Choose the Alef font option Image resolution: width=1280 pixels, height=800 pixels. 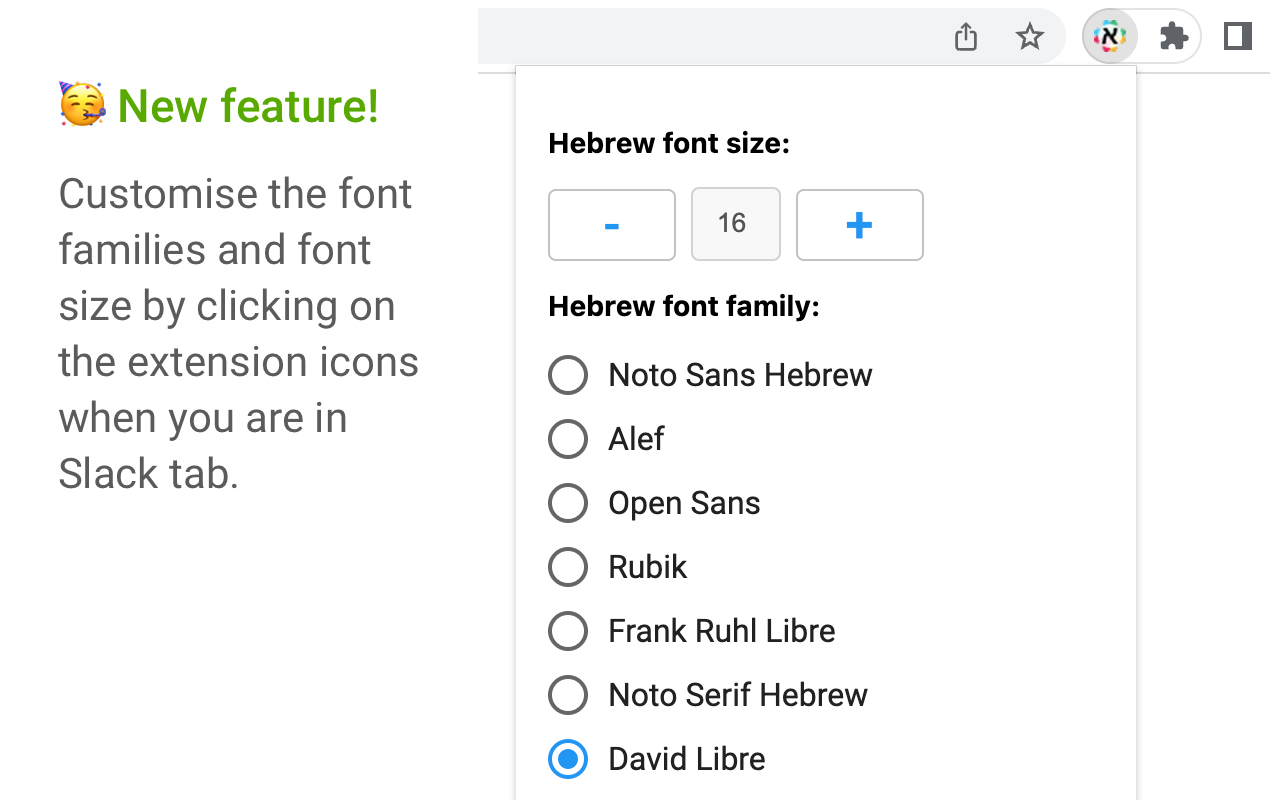568,439
